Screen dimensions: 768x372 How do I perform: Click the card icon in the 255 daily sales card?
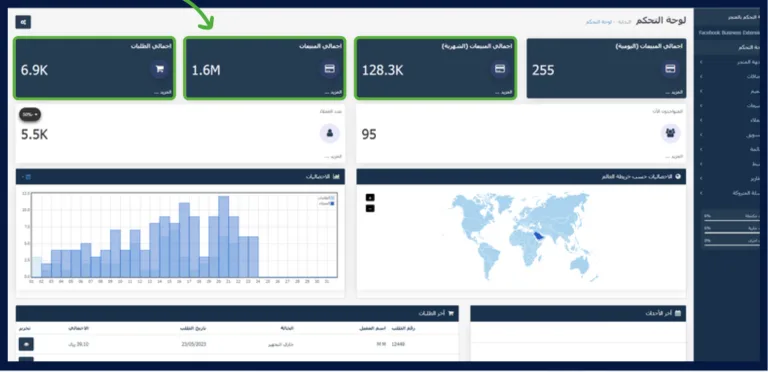click(670, 69)
